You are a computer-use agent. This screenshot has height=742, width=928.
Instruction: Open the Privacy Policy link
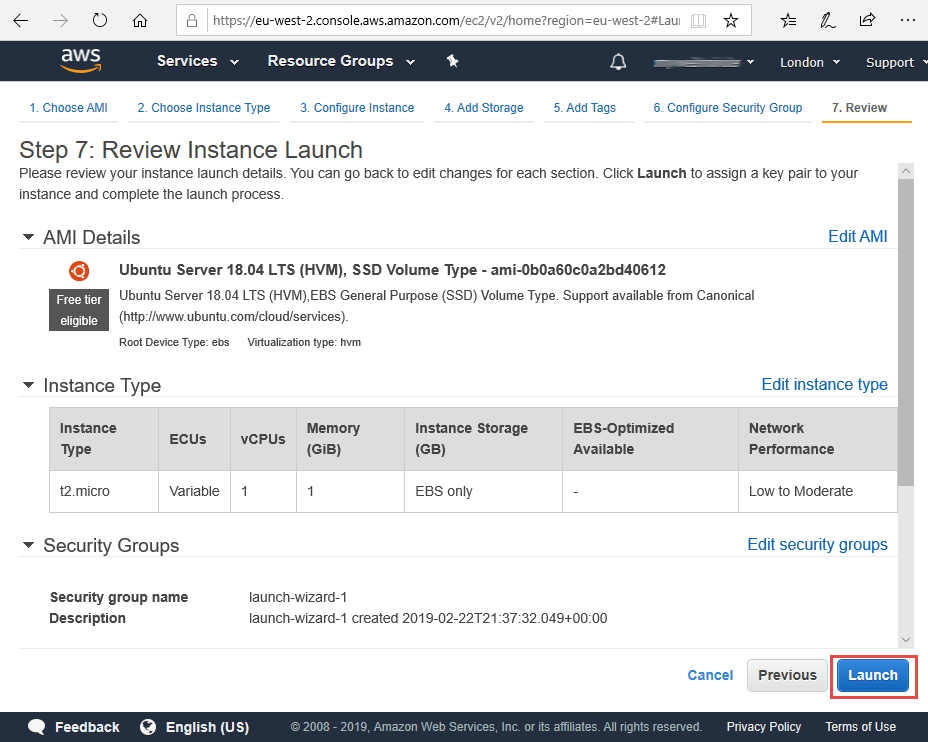click(x=763, y=727)
